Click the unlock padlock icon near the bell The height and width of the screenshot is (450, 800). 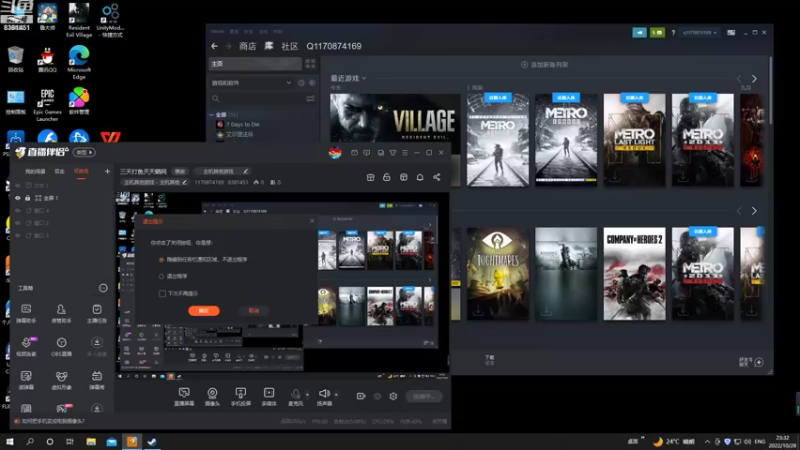click(387, 177)
